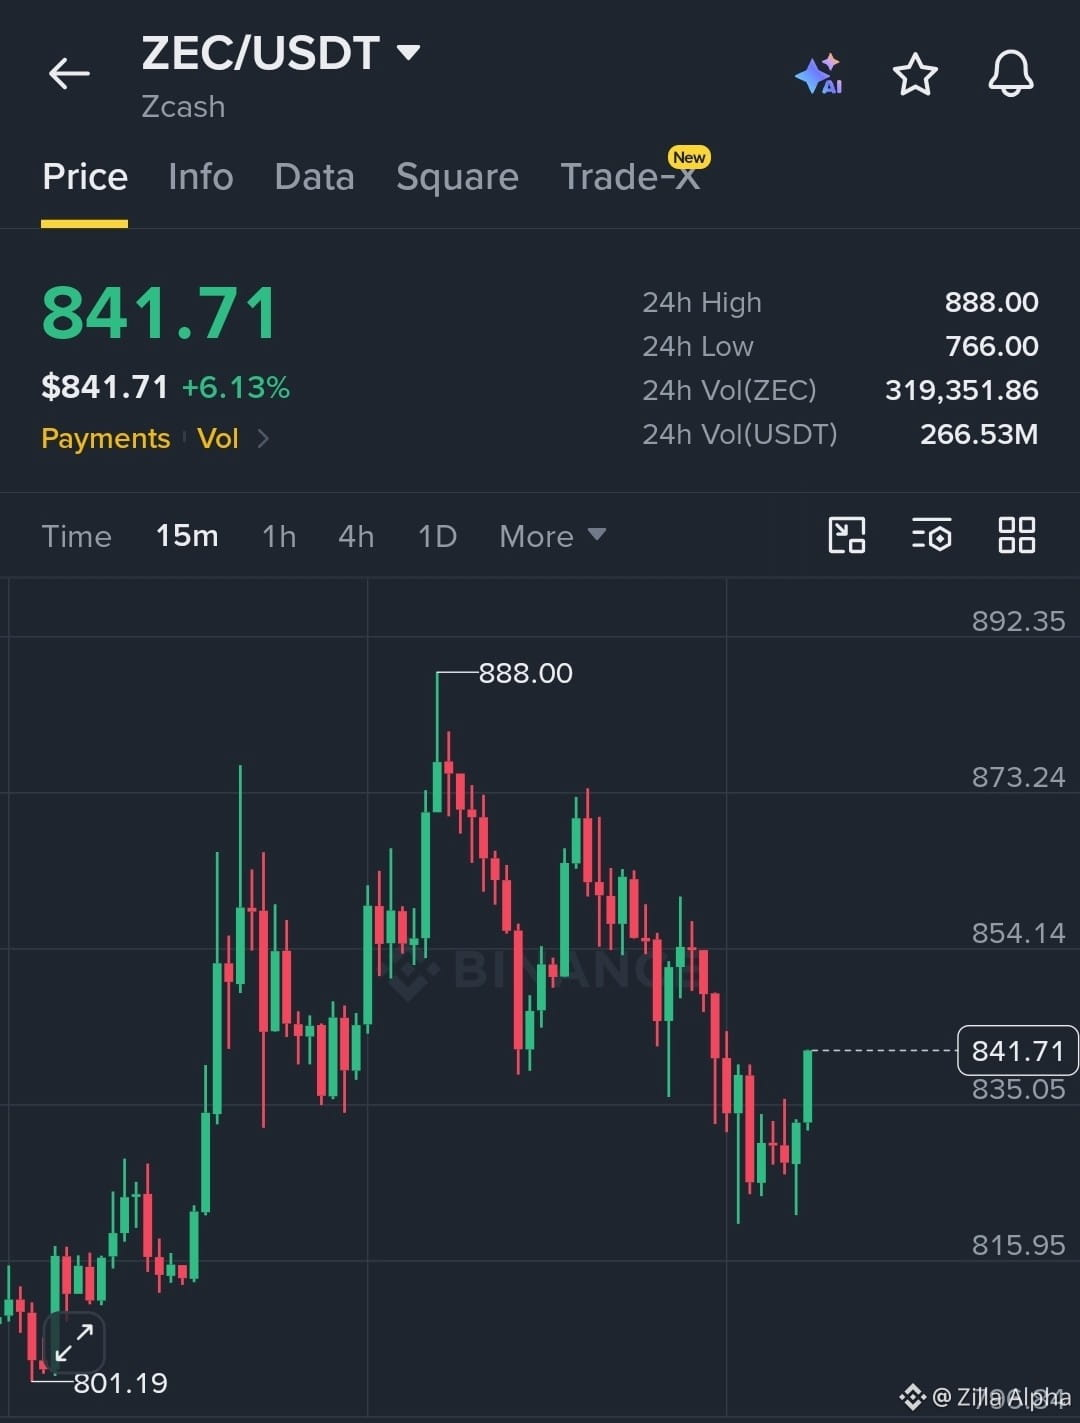Open the More intervals dropdown

point(552,536)
